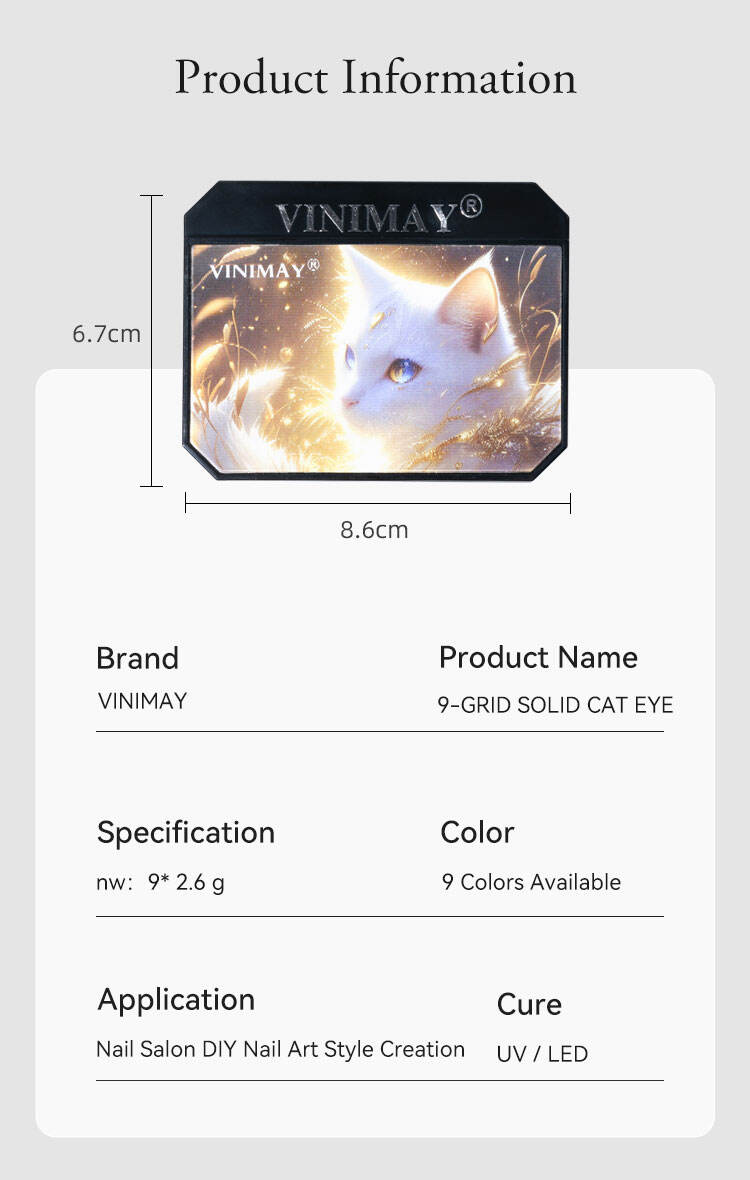Click the Product Information title
The width and height of the screenshot is (750, 1180).
point(375,78)
